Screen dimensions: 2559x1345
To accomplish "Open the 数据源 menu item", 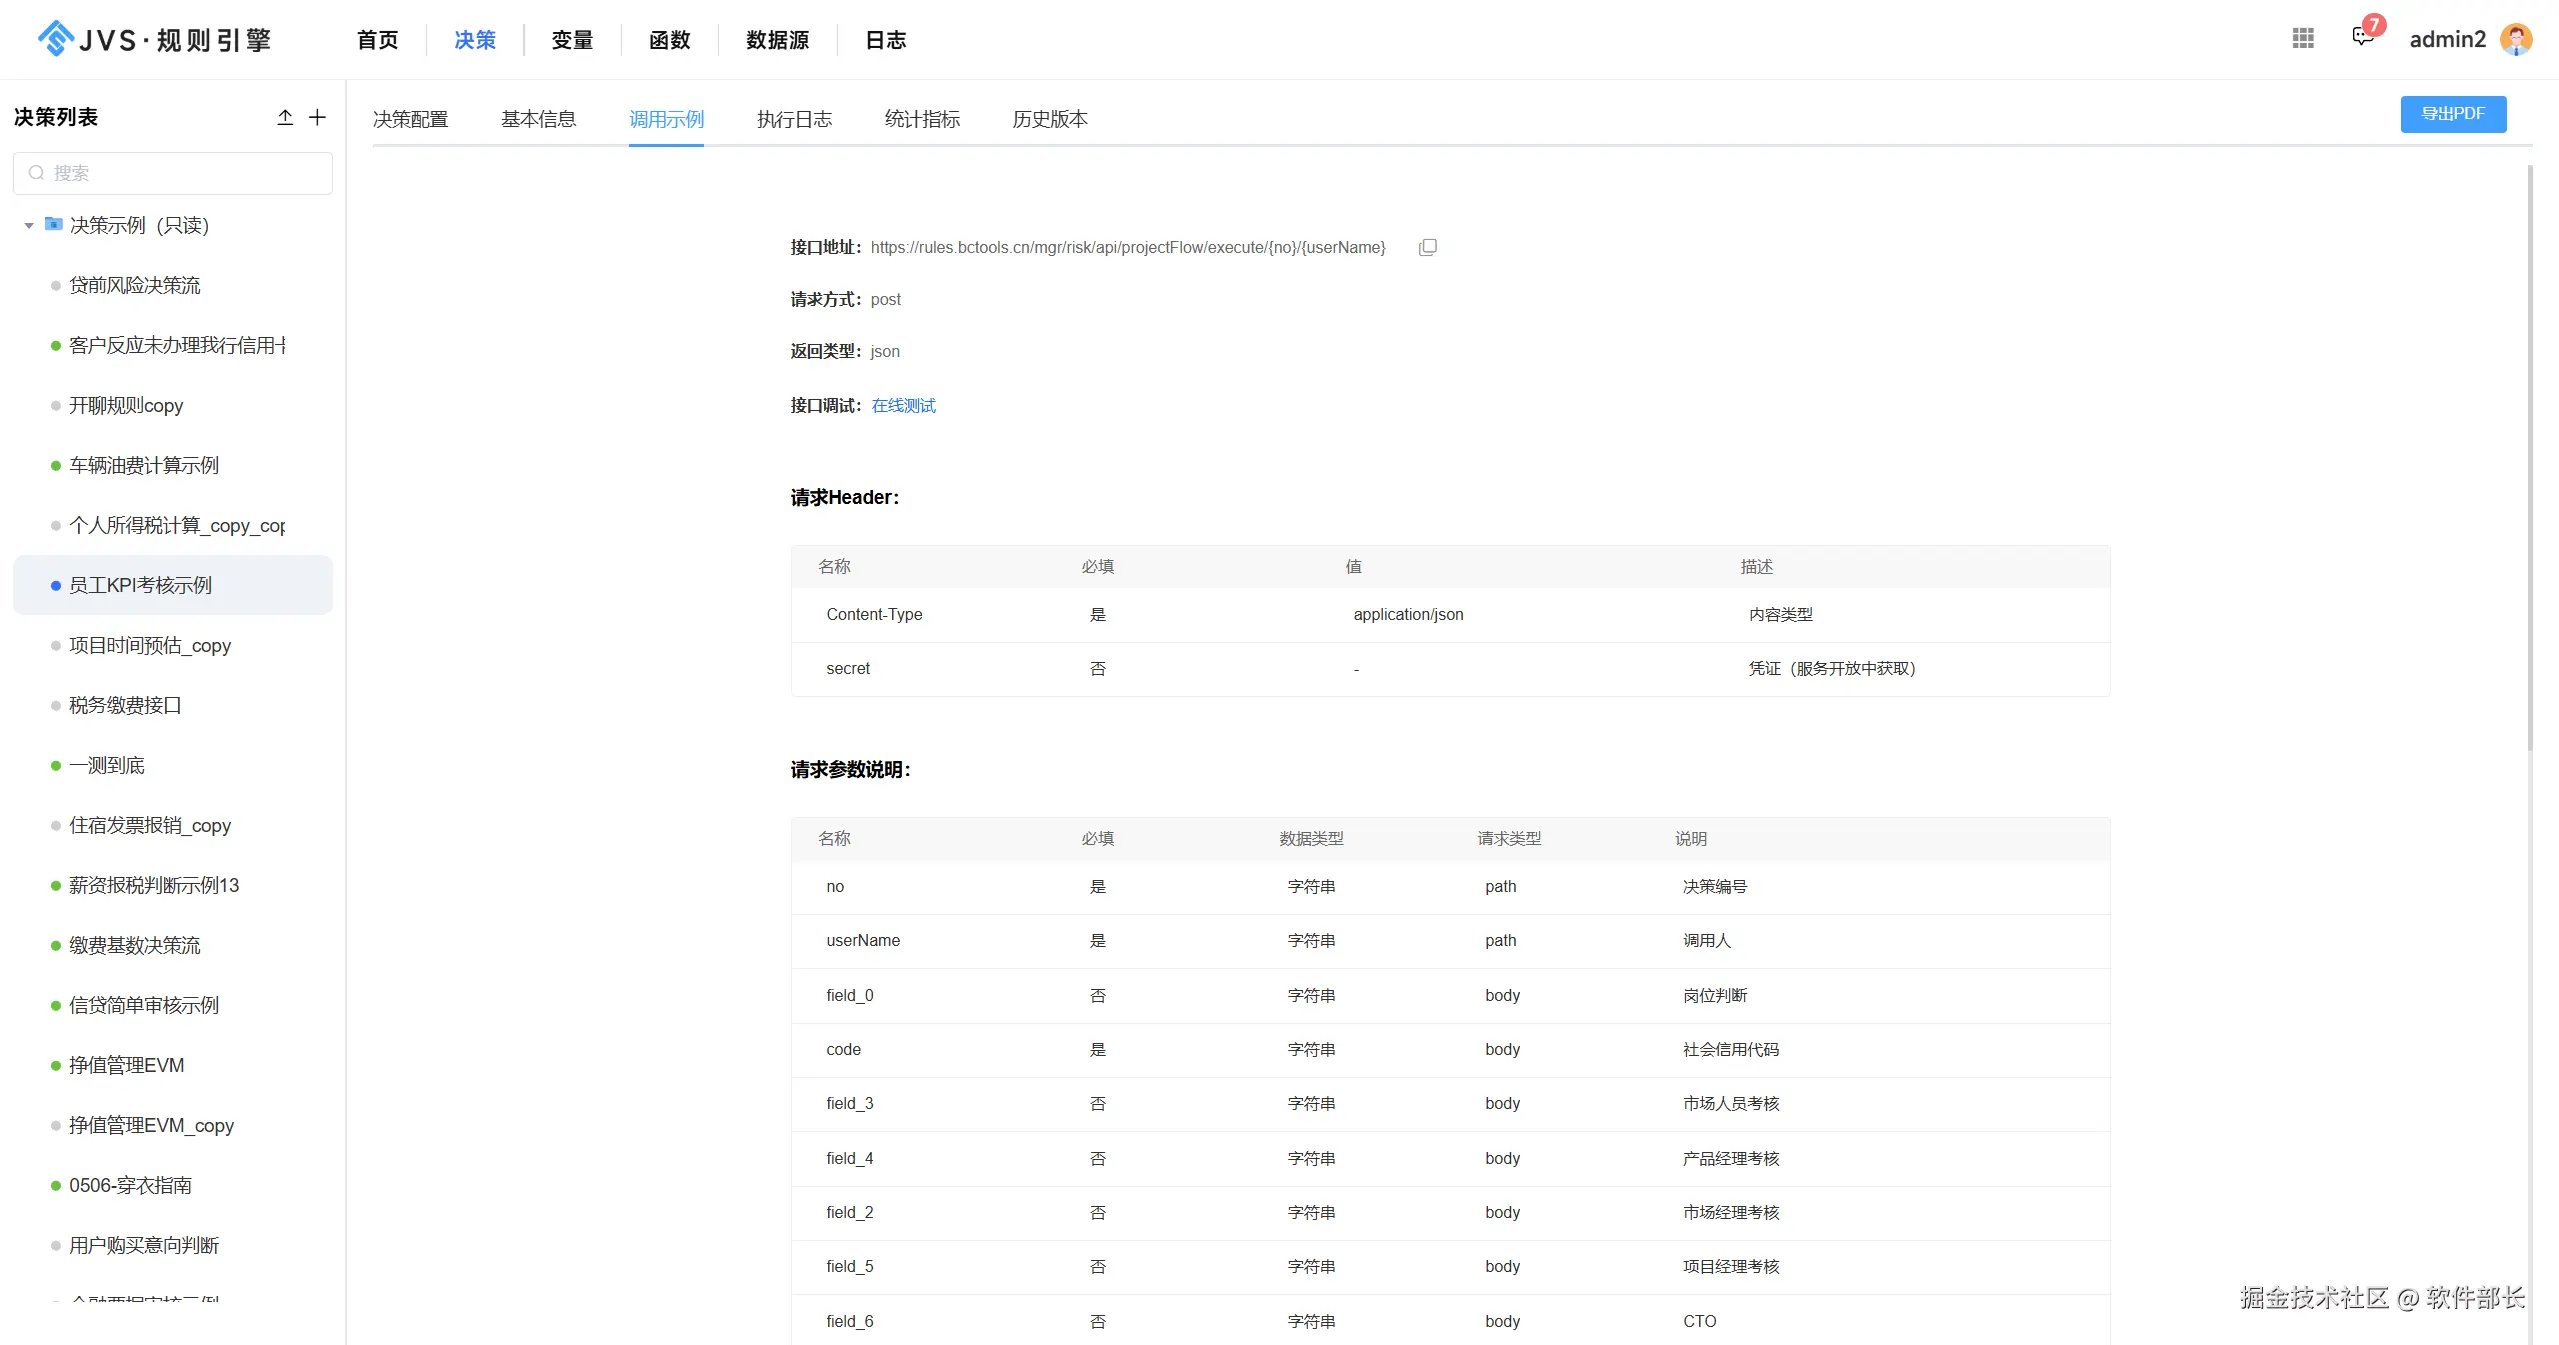I will click(777, 40).
